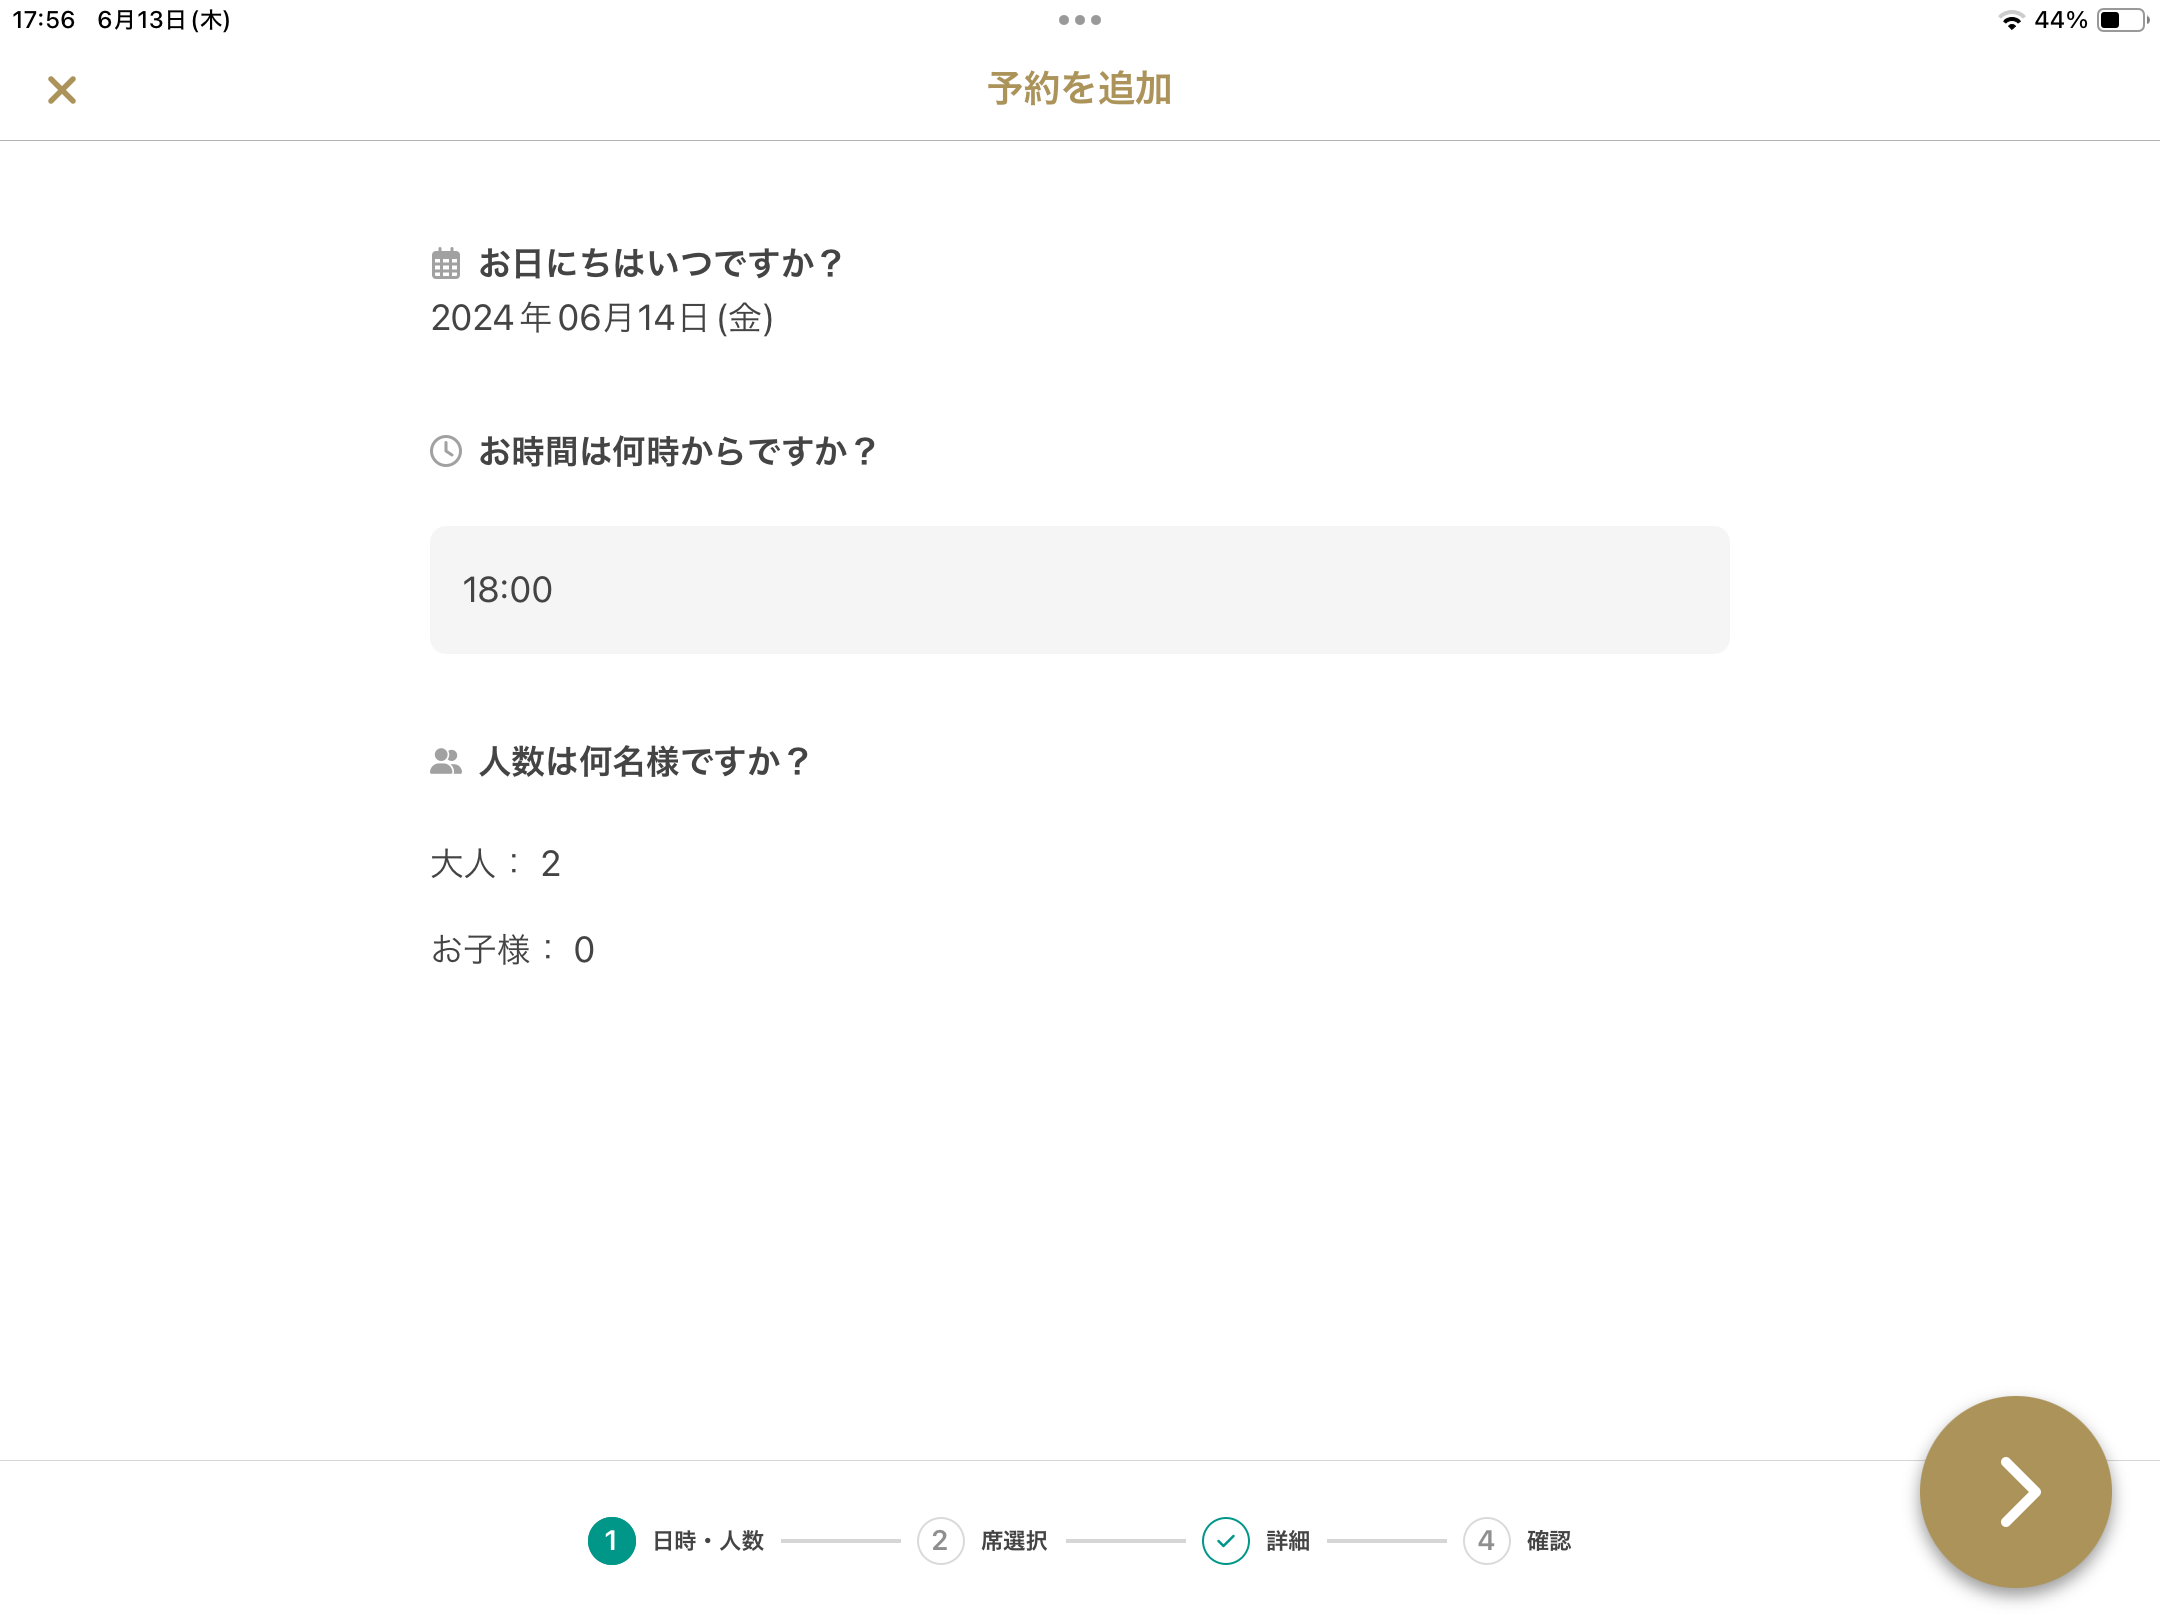Select the date 2024年06月14日 (金)

tap(602, 318)
